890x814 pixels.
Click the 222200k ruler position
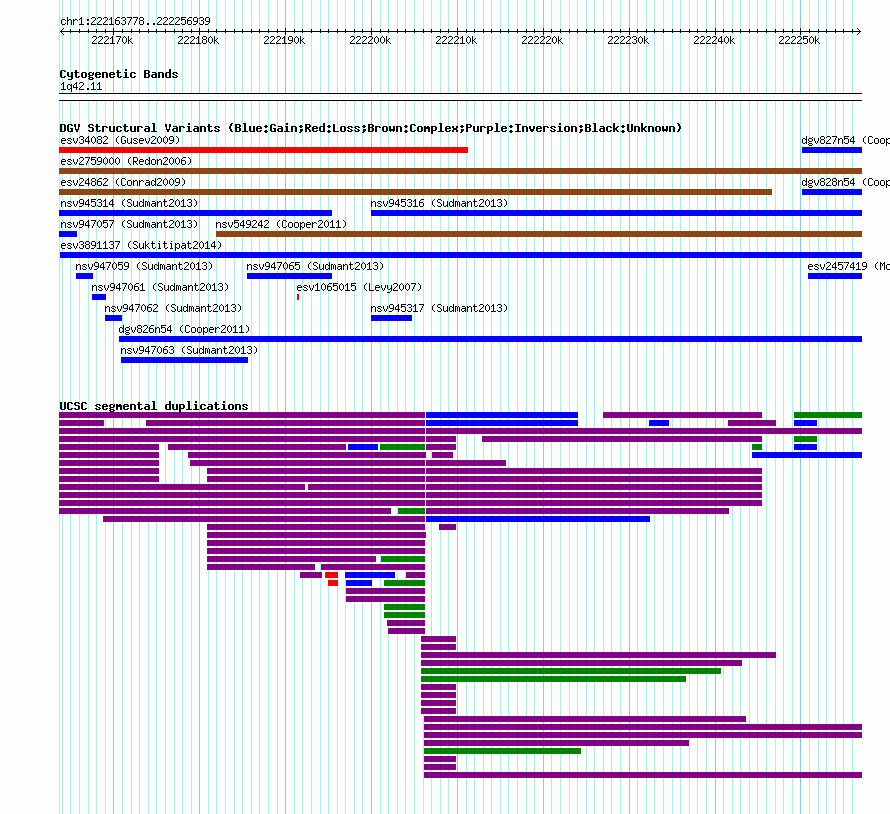[370, 40]
